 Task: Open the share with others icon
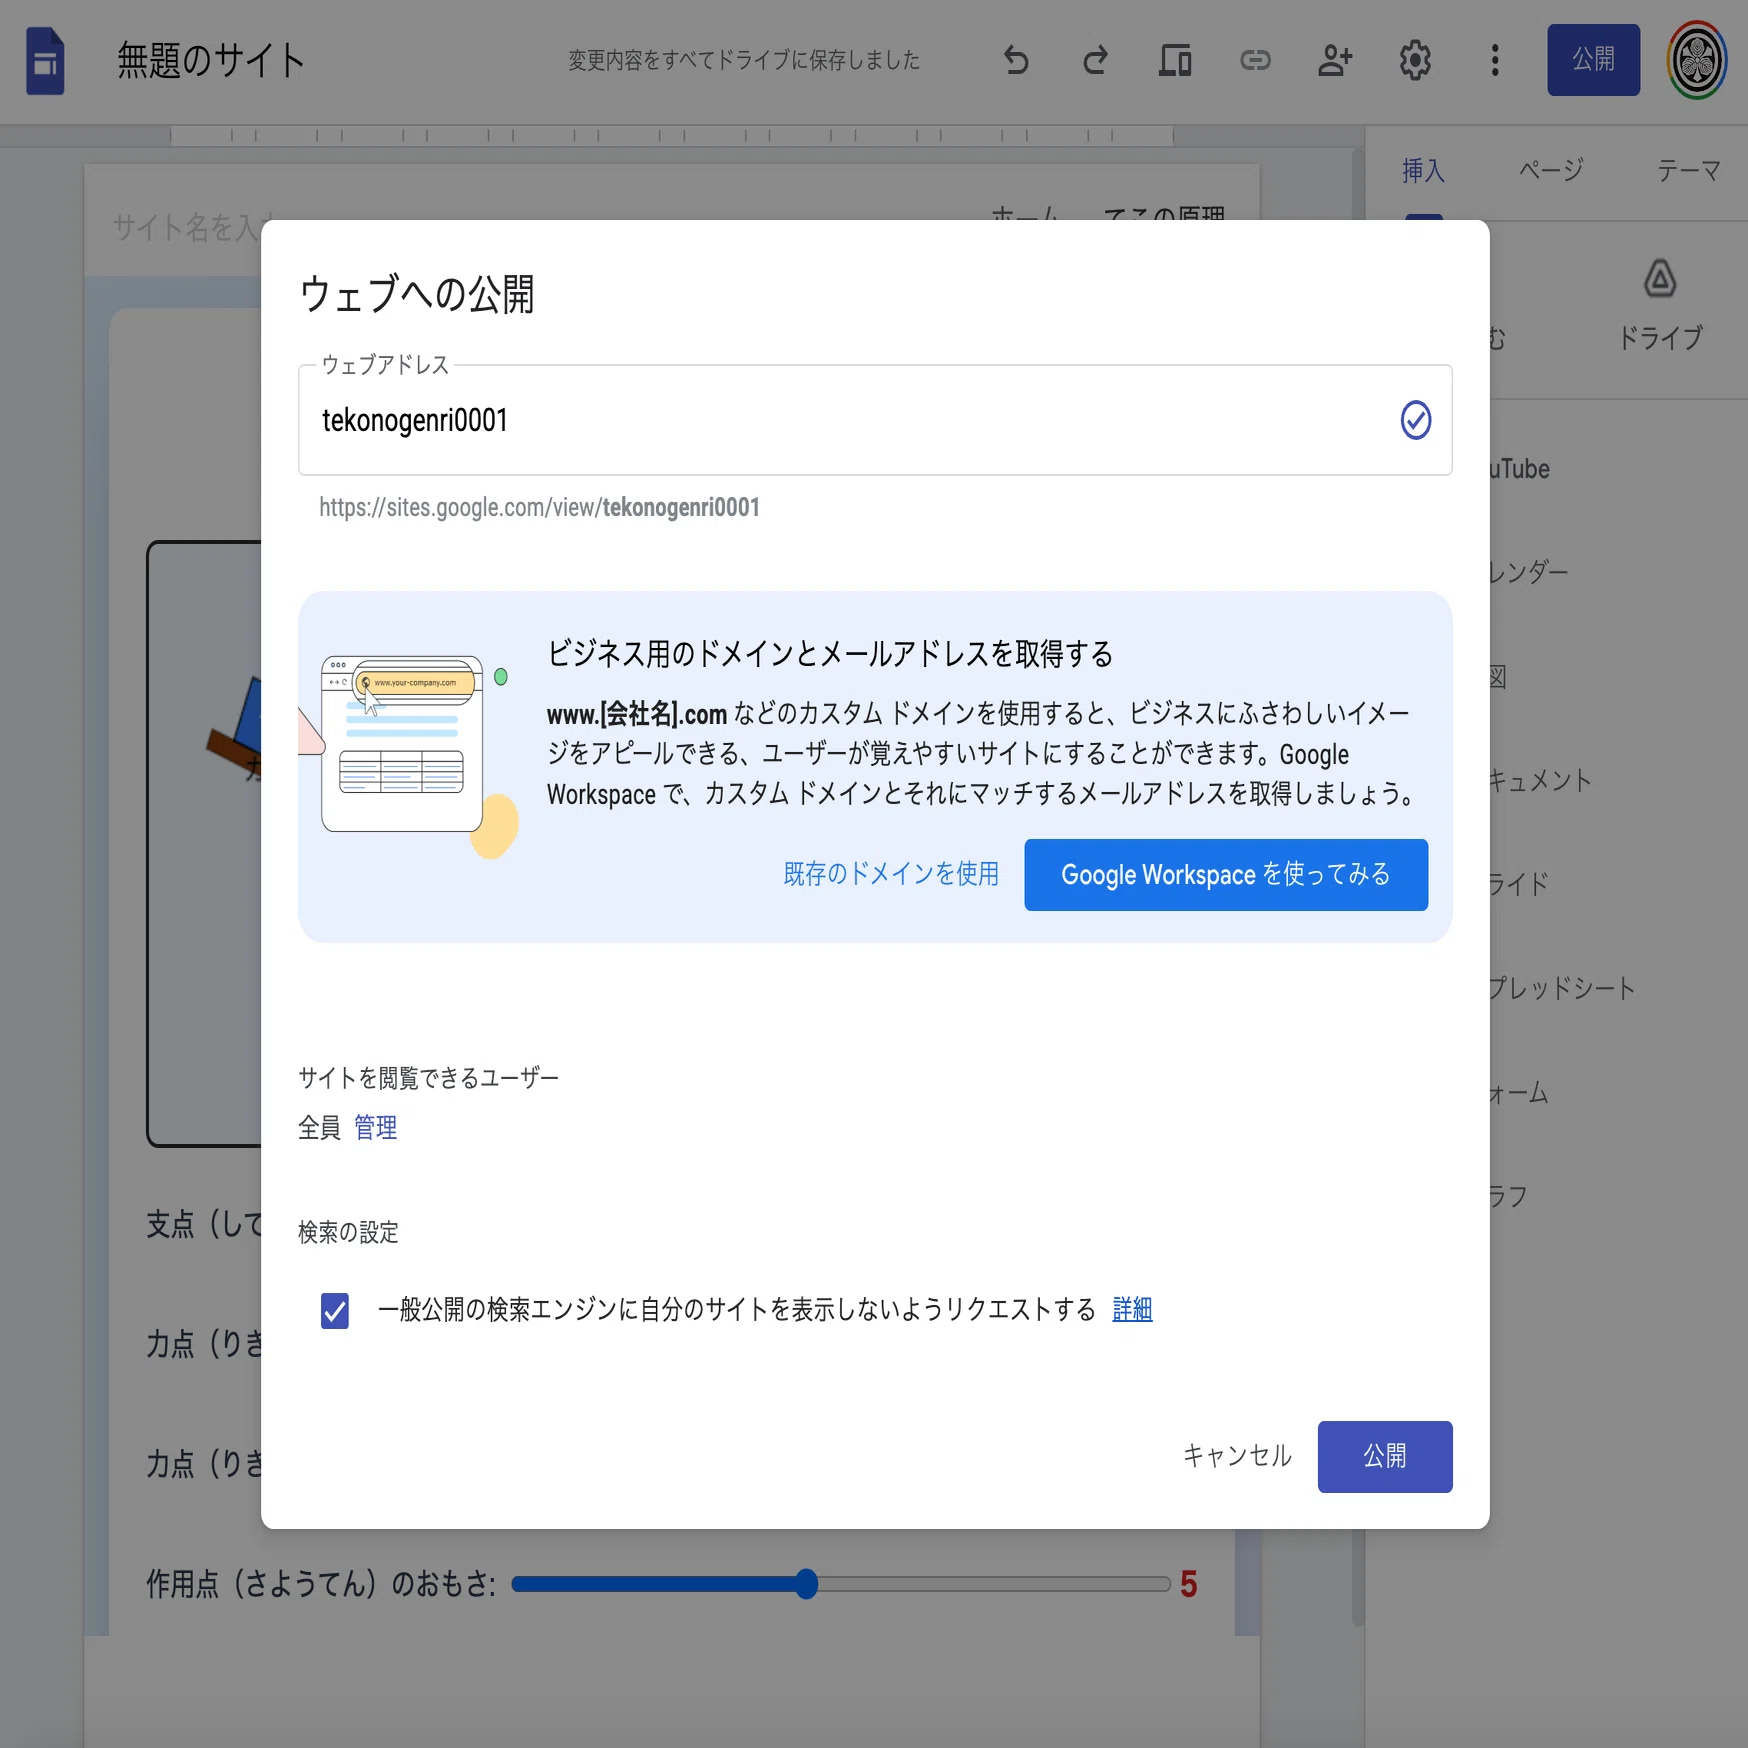point(1335,61)
